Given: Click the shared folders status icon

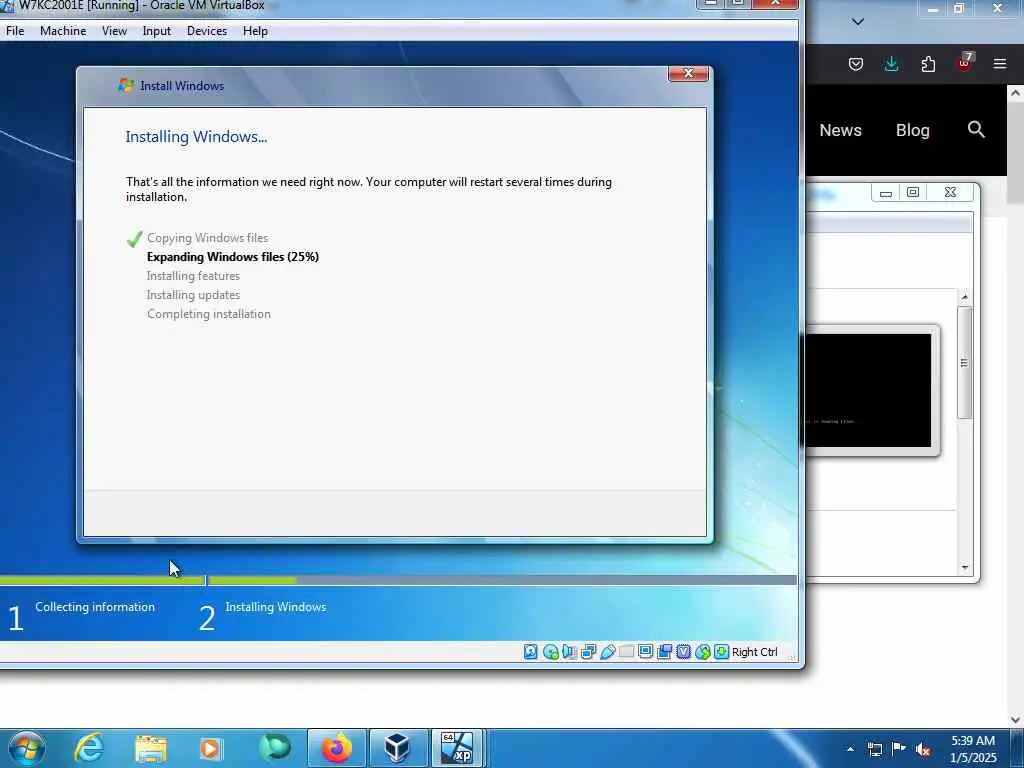Looking at the screenshot, I should point(626,652).
